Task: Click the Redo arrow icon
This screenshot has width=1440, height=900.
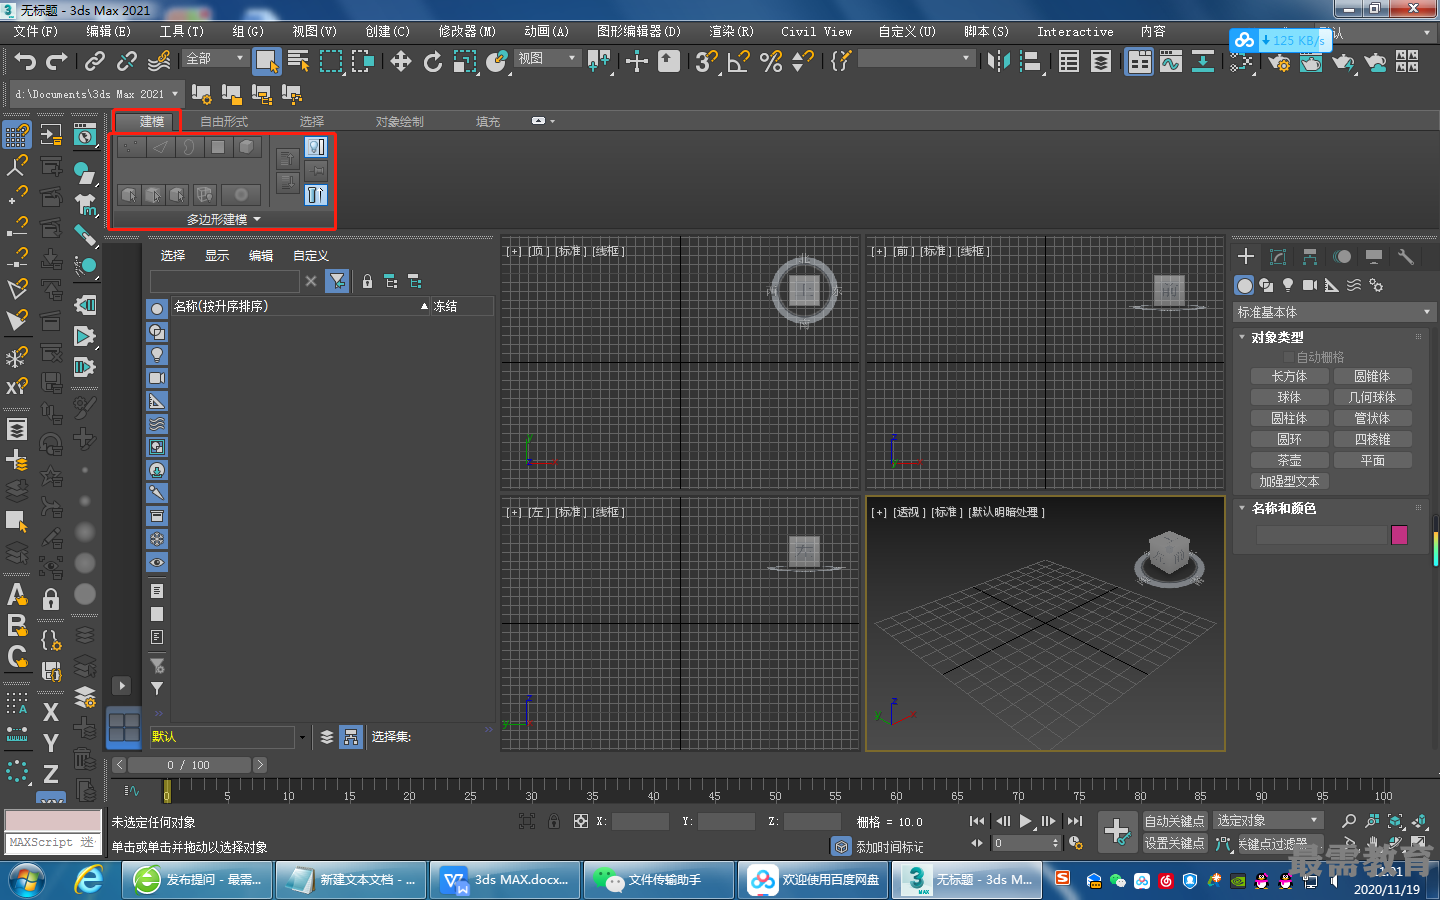Action: pos(57,62)
